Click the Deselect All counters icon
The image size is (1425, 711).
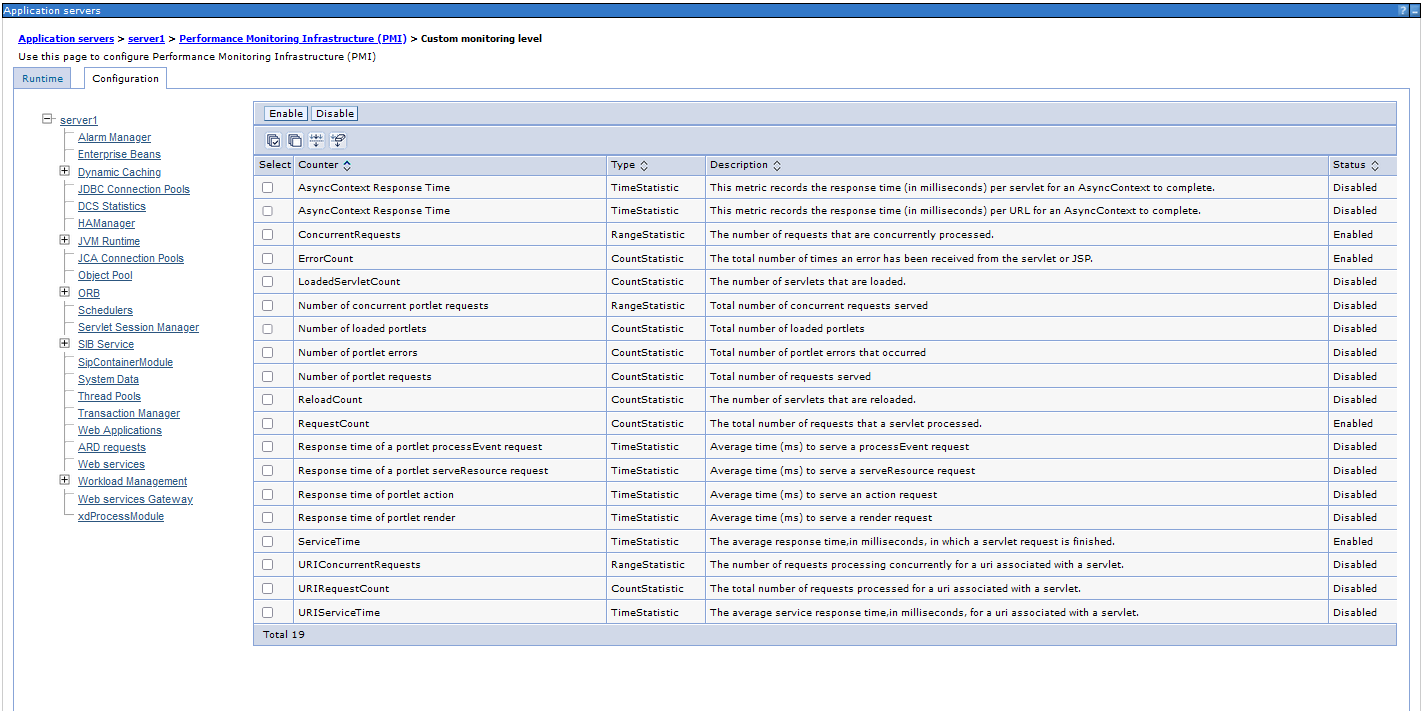[x=295, y=141]
